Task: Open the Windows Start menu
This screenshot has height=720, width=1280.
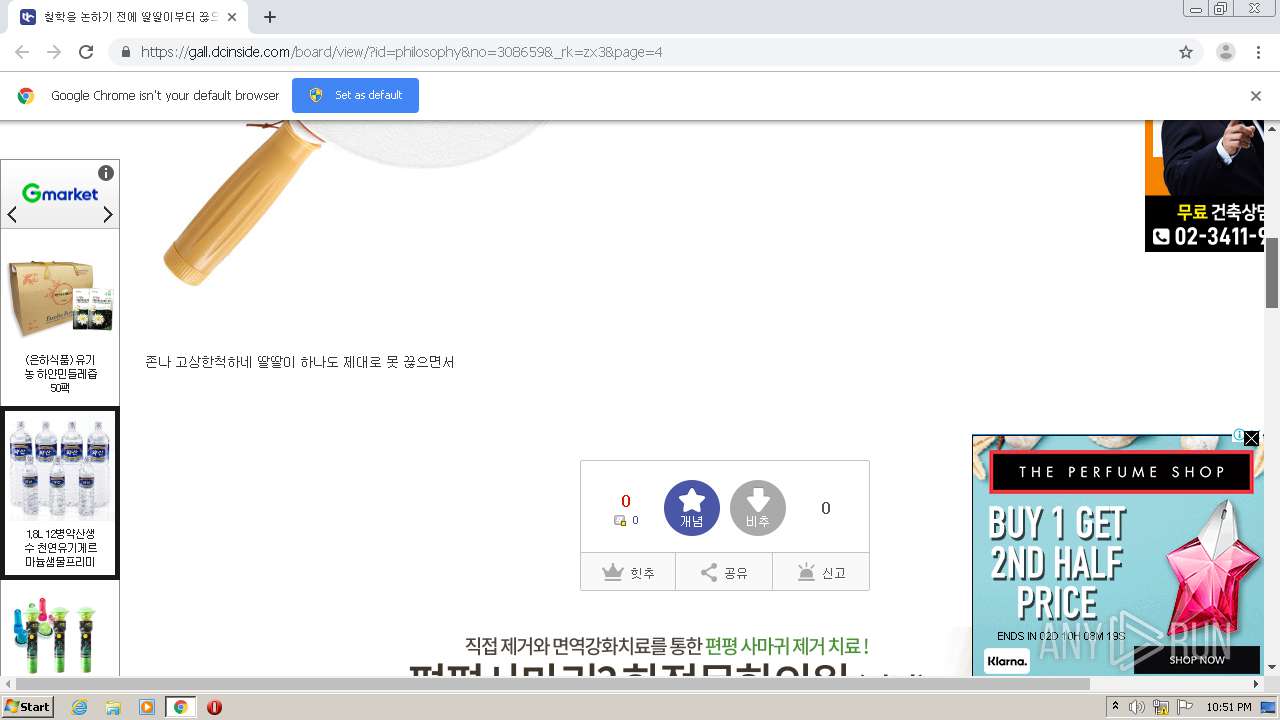Action: [x=28, y=706]
